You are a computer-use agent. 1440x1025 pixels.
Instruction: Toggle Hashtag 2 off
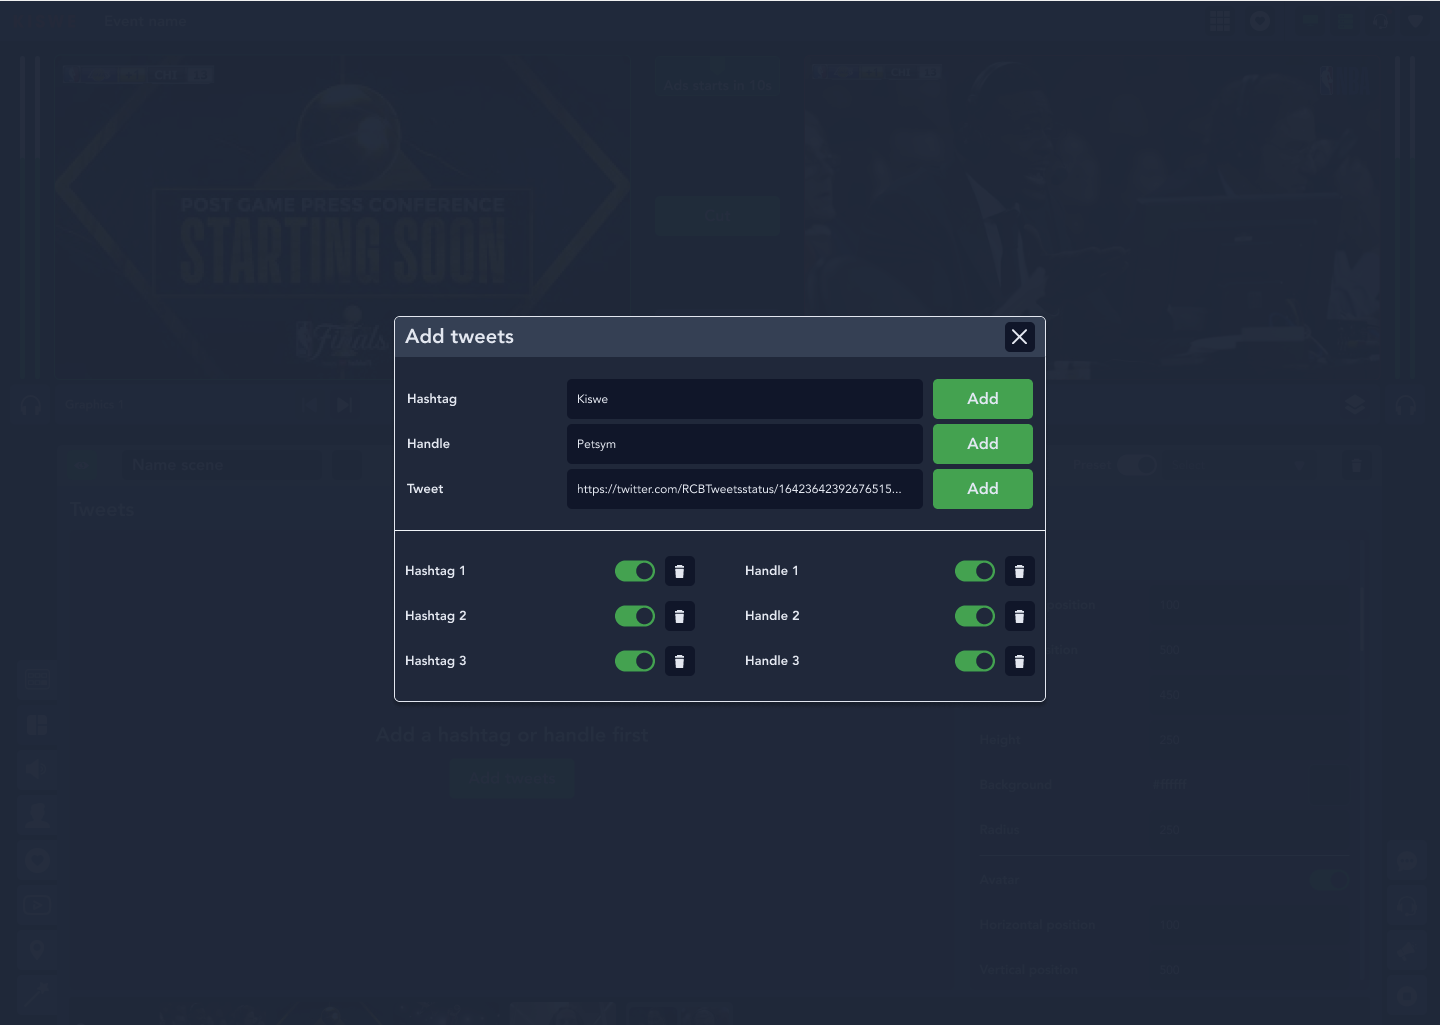pos(635,616)
